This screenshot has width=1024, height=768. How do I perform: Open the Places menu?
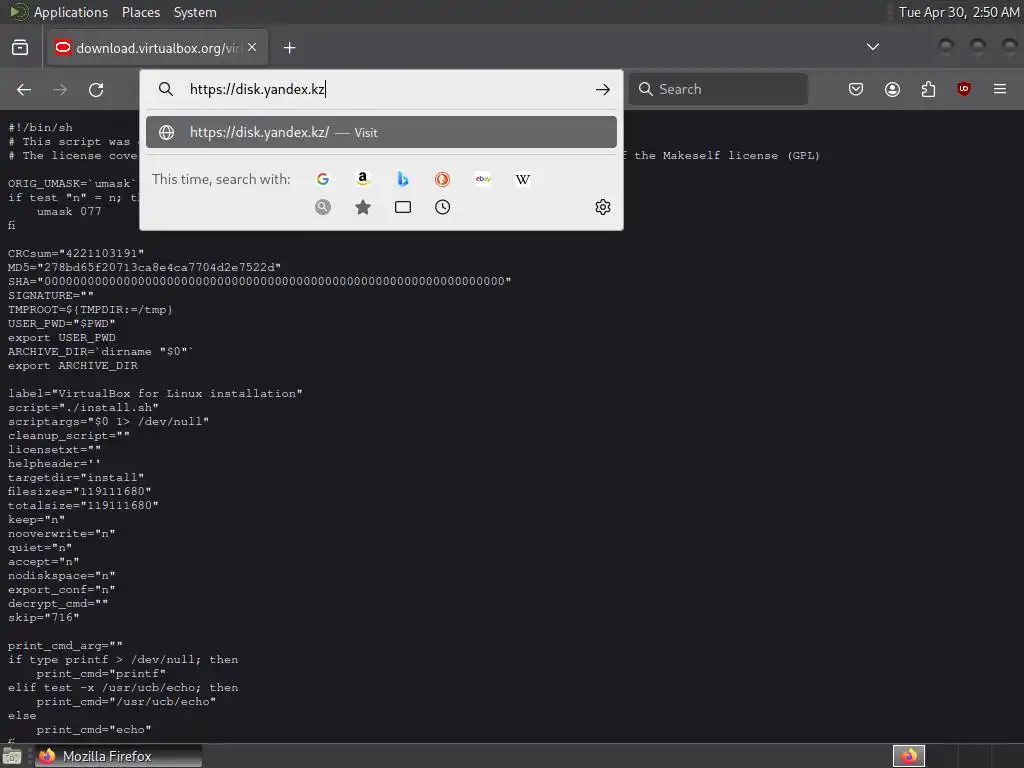141,12
